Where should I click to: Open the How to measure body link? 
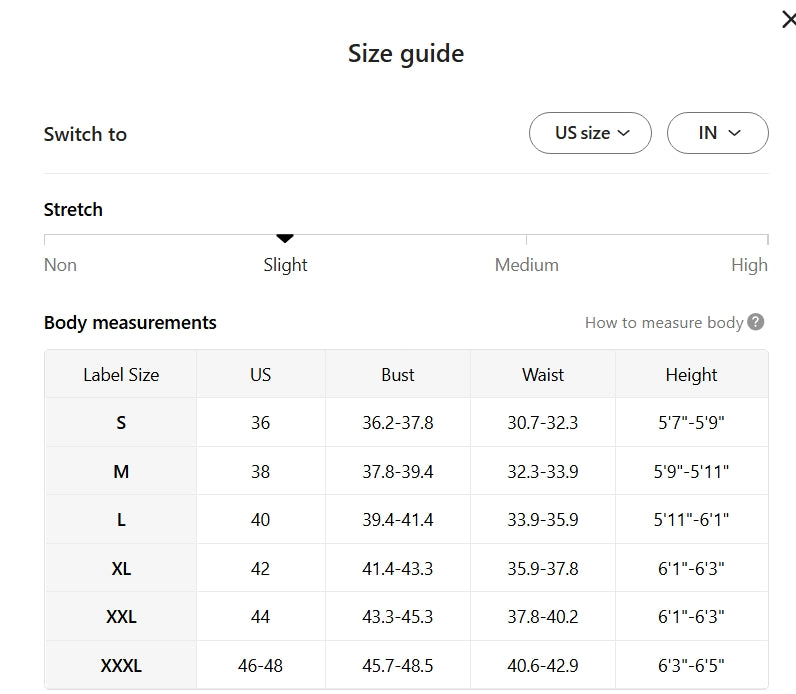[x=664, y=322]
